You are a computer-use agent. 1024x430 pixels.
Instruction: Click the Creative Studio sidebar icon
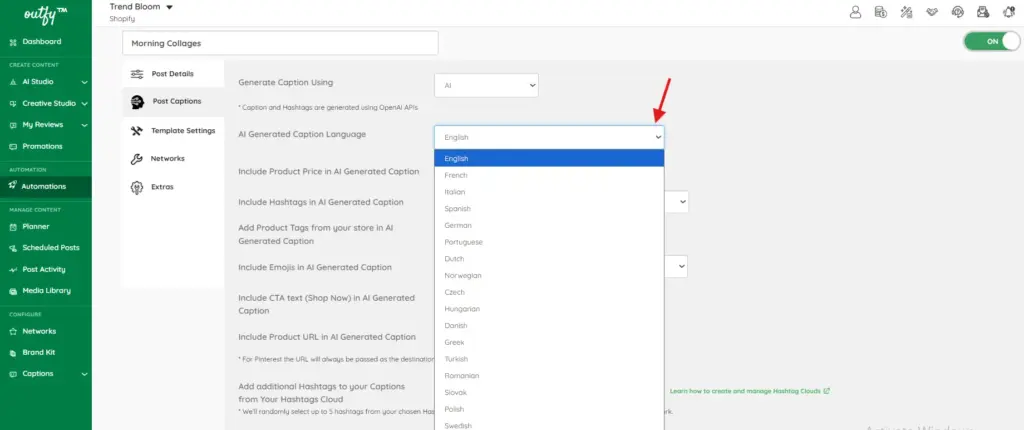coord(13,104)
